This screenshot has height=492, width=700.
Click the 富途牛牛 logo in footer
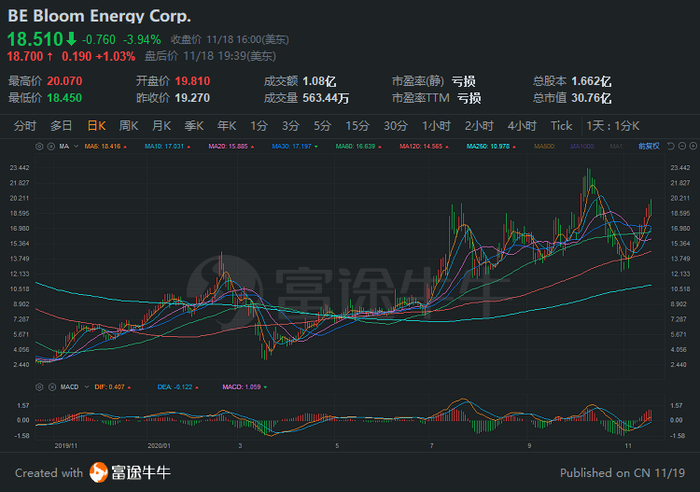pos(130,472)
